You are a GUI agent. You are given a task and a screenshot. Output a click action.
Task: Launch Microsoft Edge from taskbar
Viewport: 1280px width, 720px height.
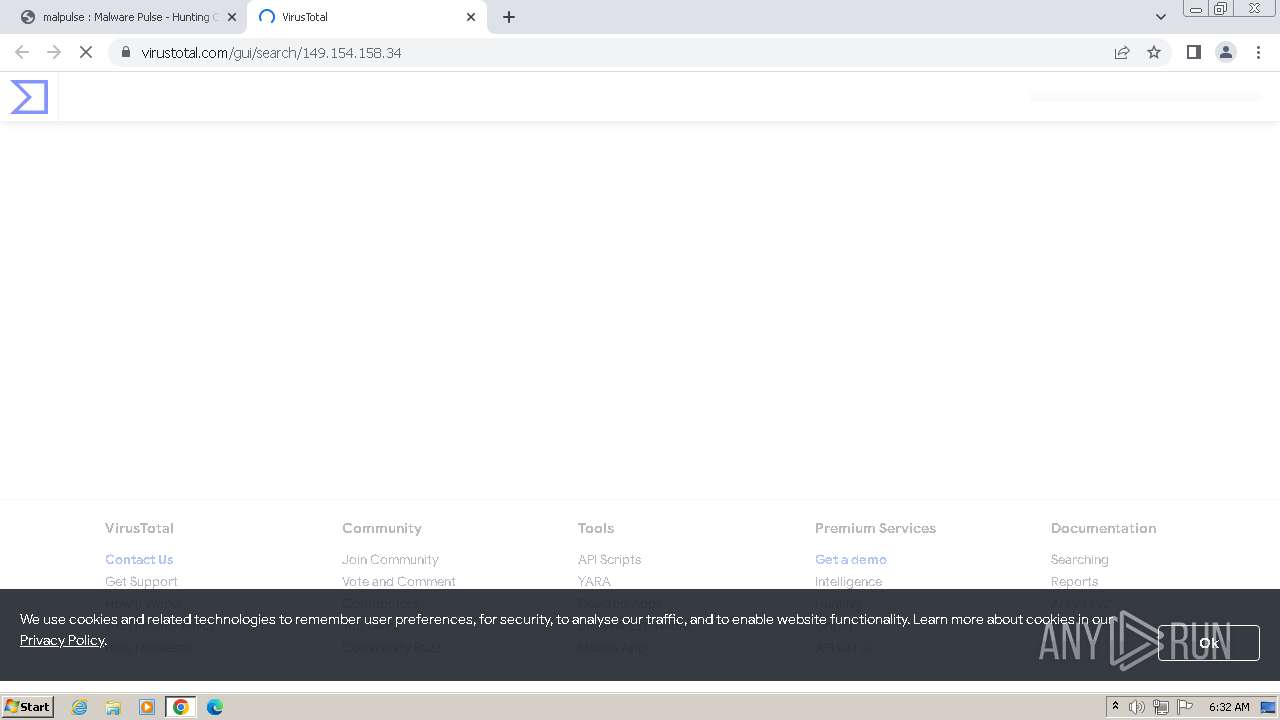point(215,707)
